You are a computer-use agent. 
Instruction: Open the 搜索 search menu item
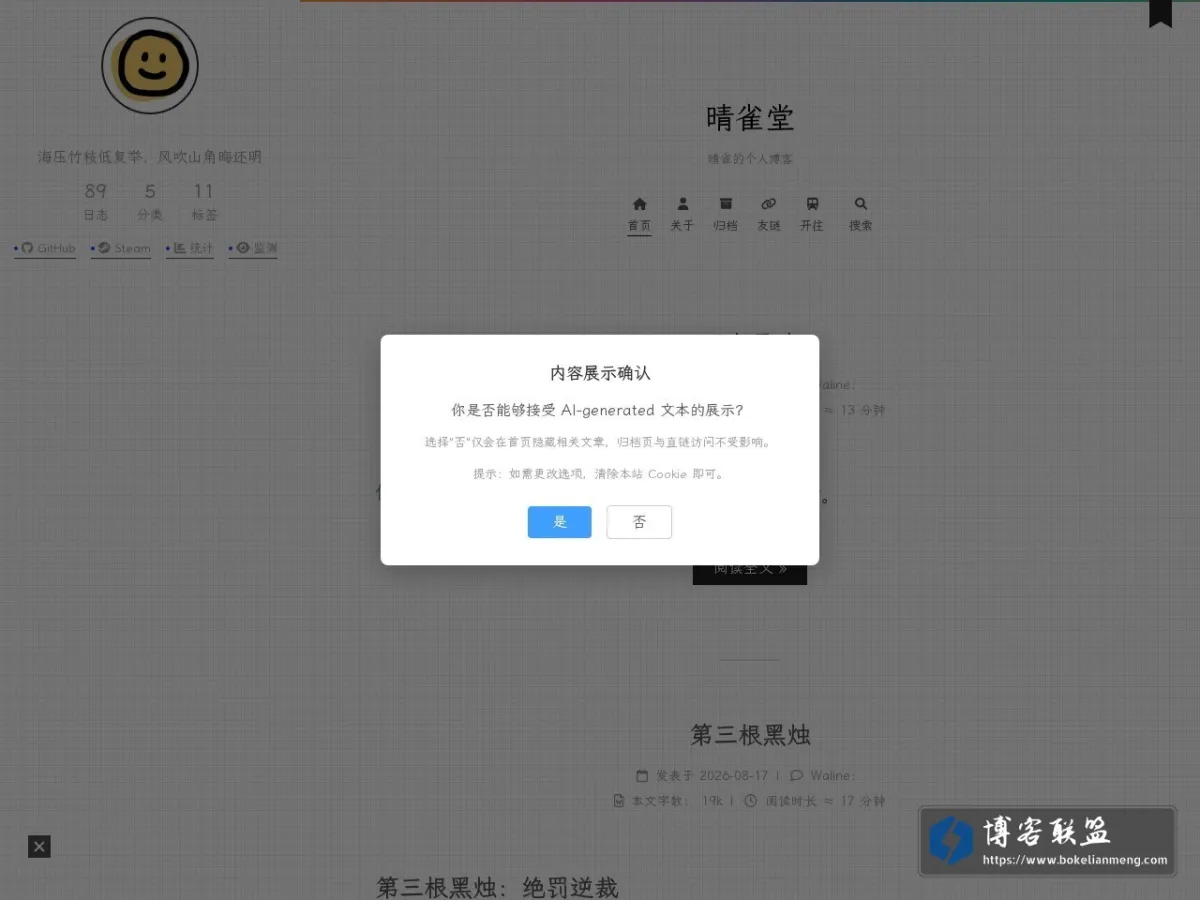point(861,215)
